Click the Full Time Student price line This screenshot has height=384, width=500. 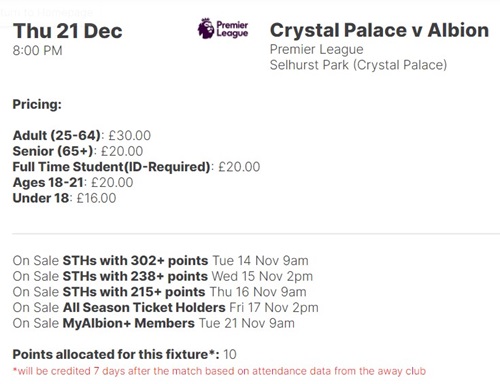tap(136, 167)
